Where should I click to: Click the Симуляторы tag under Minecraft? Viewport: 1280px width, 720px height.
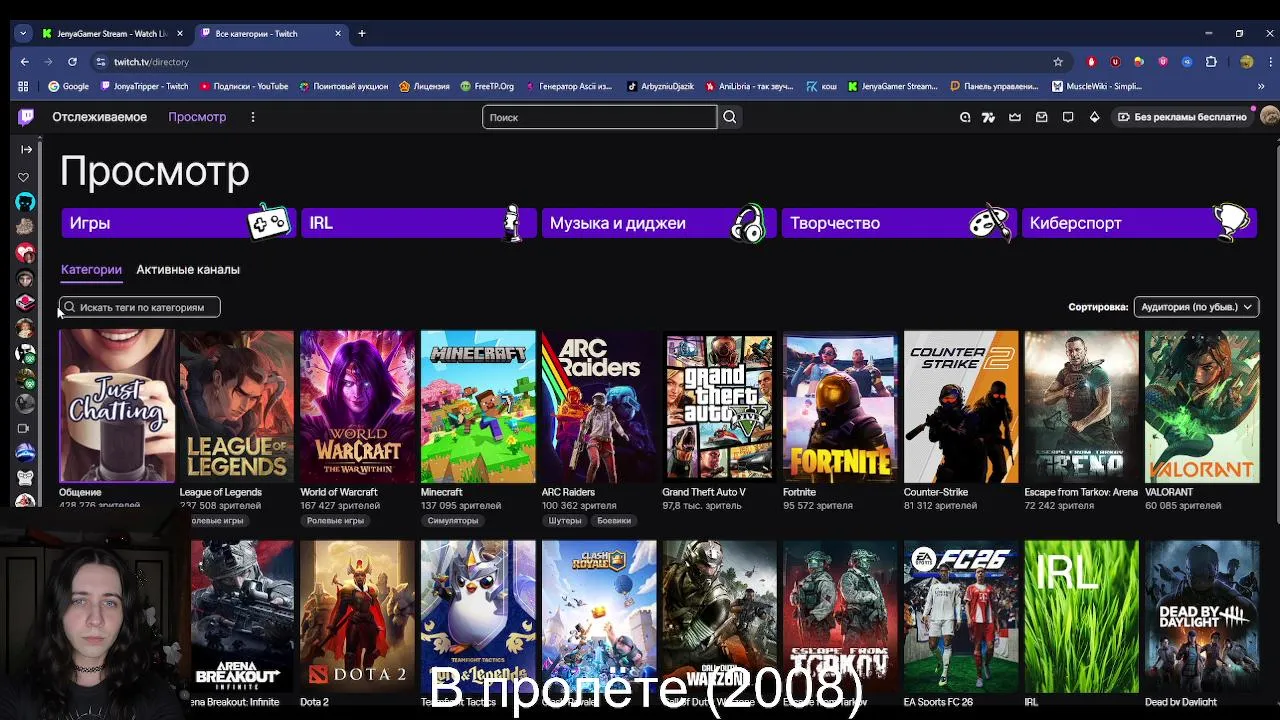tap(453, 521)
